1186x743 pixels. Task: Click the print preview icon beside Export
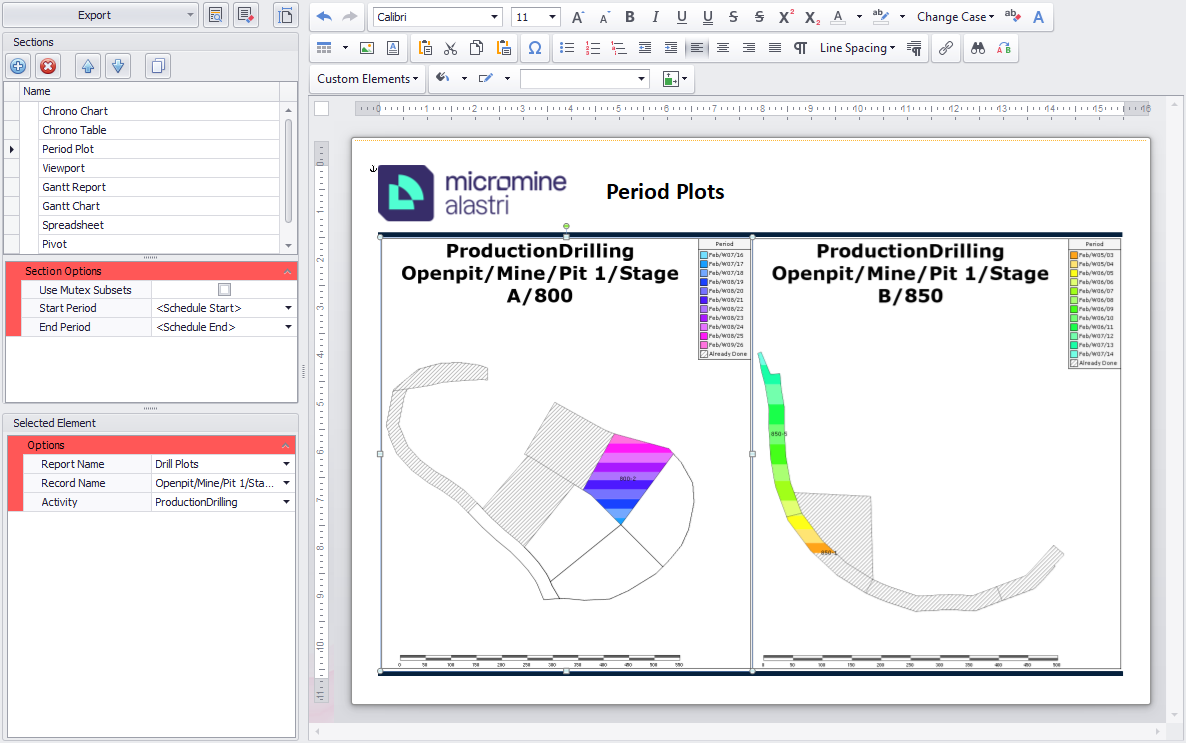click(215, 15)
